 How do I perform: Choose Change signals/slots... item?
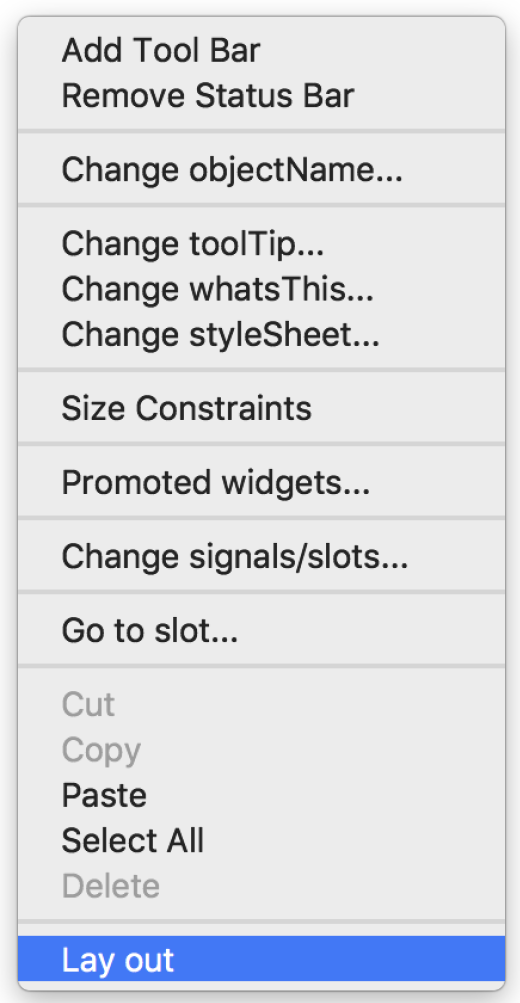(261, 557)
